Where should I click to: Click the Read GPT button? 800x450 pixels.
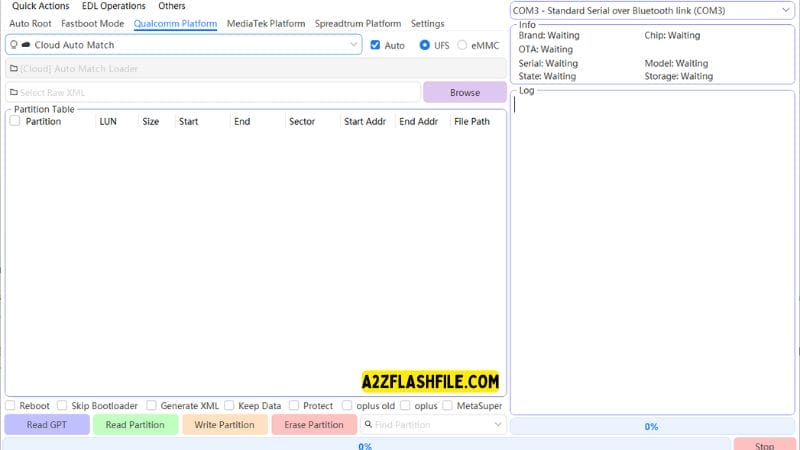pos(47,424)
